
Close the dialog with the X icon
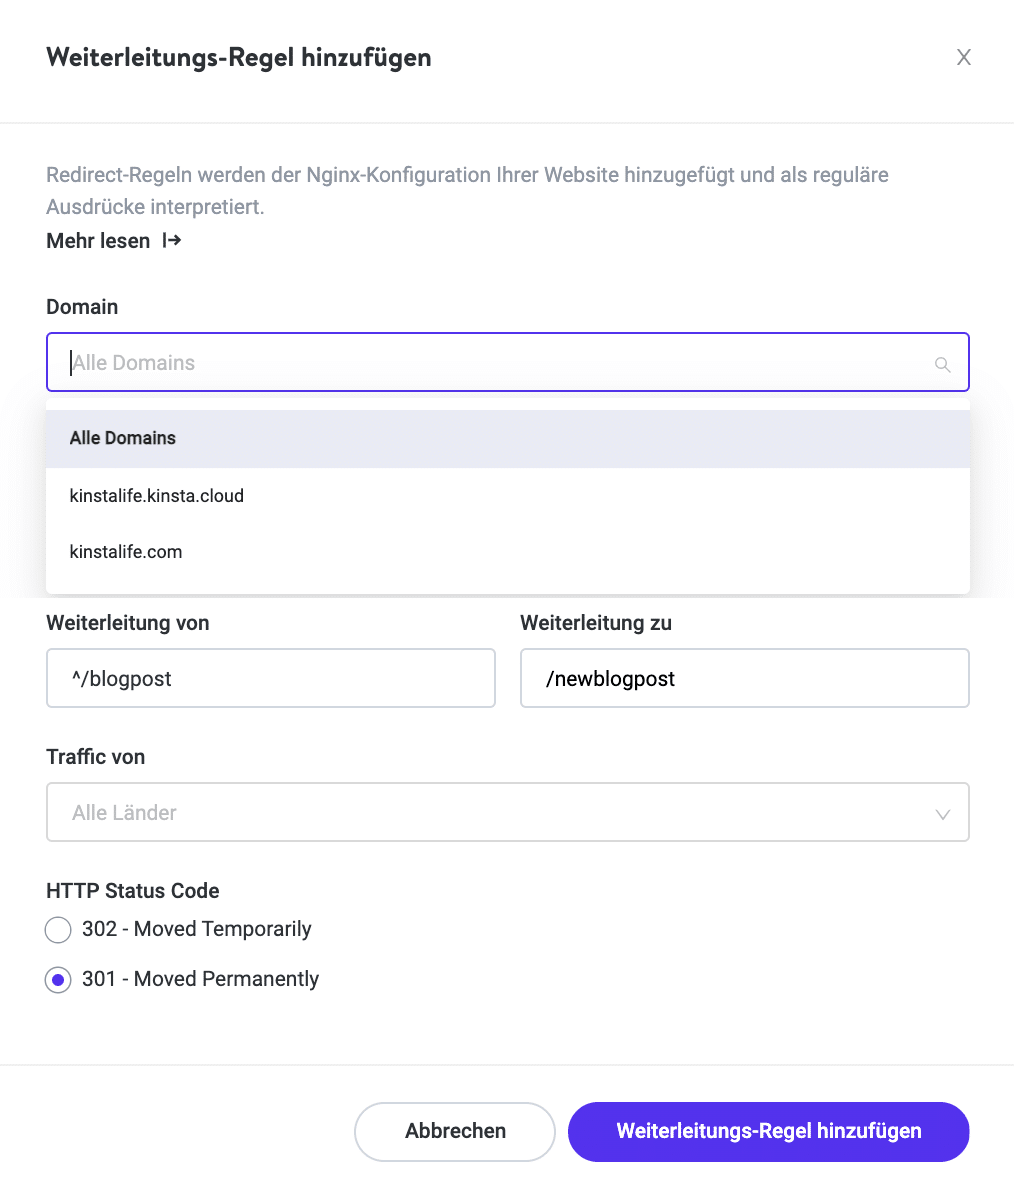click(x=963, y=58)
